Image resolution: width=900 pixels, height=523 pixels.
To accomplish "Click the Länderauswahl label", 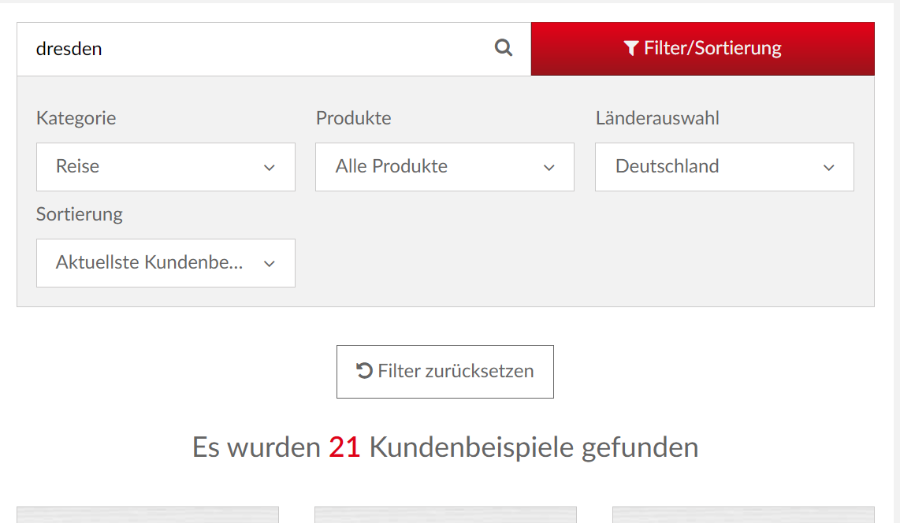I will 657,118.
